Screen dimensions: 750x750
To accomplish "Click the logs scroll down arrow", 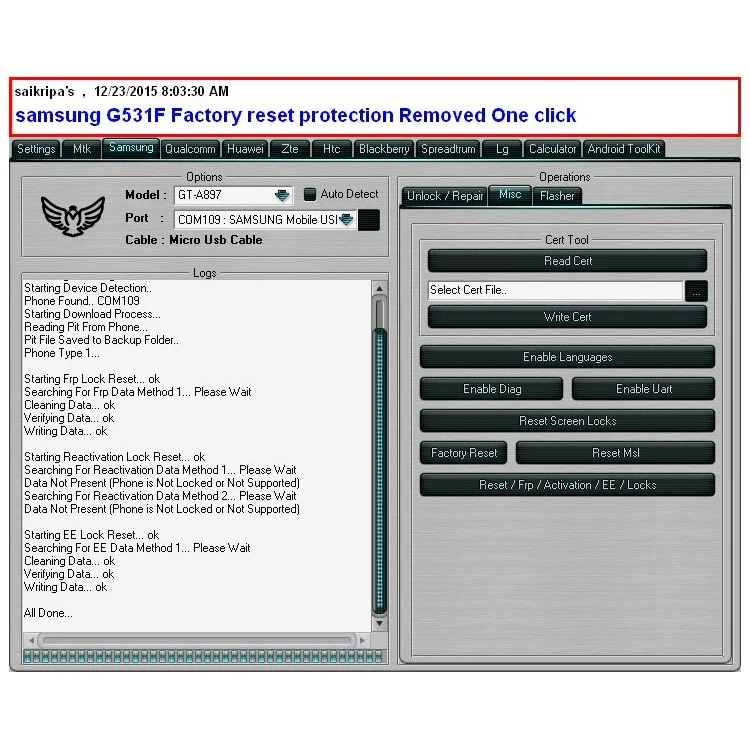I will pos(379,623).
